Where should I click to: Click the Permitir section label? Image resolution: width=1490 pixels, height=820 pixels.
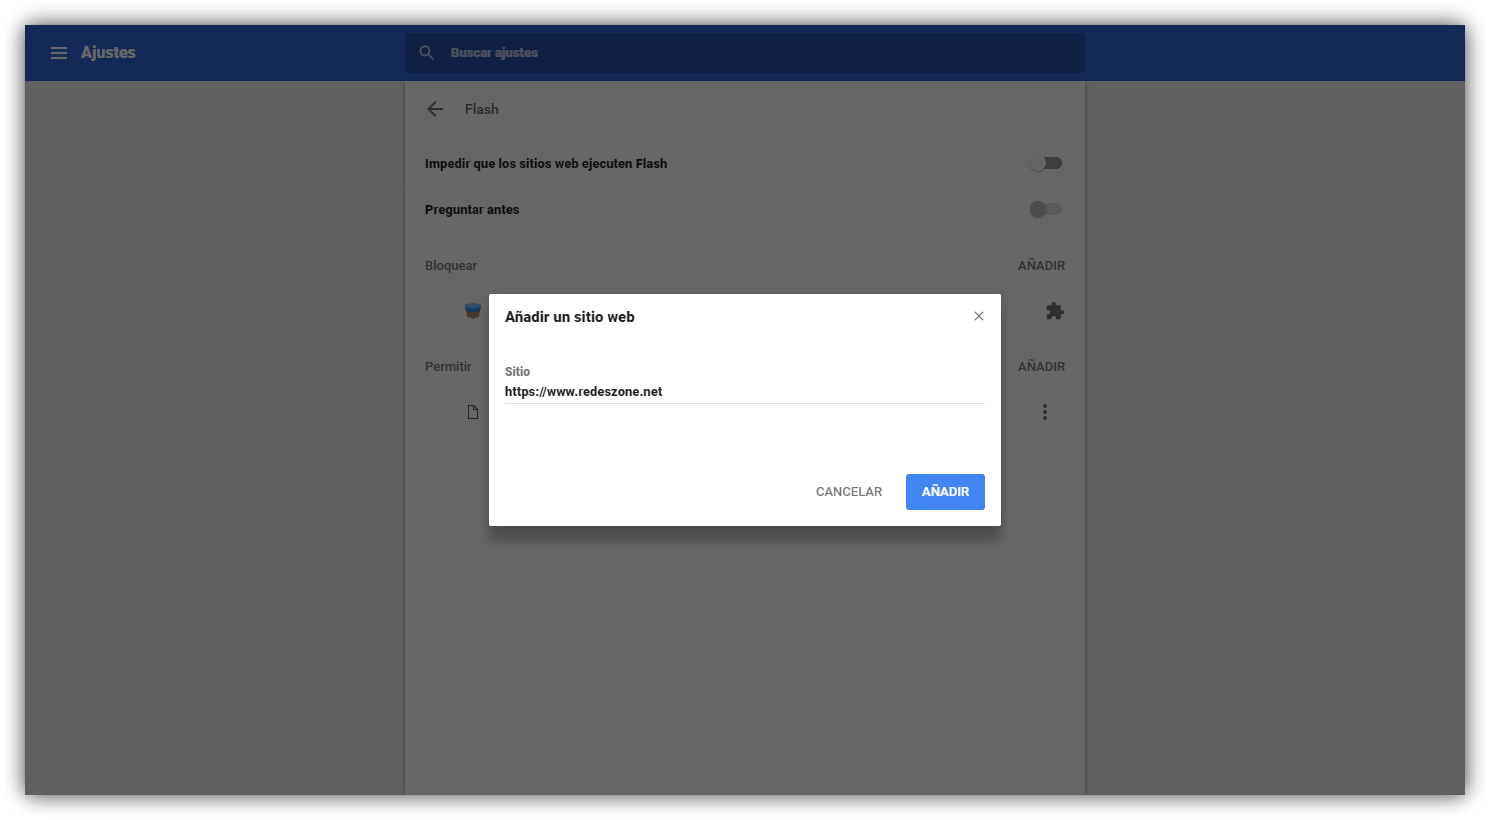point(448,367)
